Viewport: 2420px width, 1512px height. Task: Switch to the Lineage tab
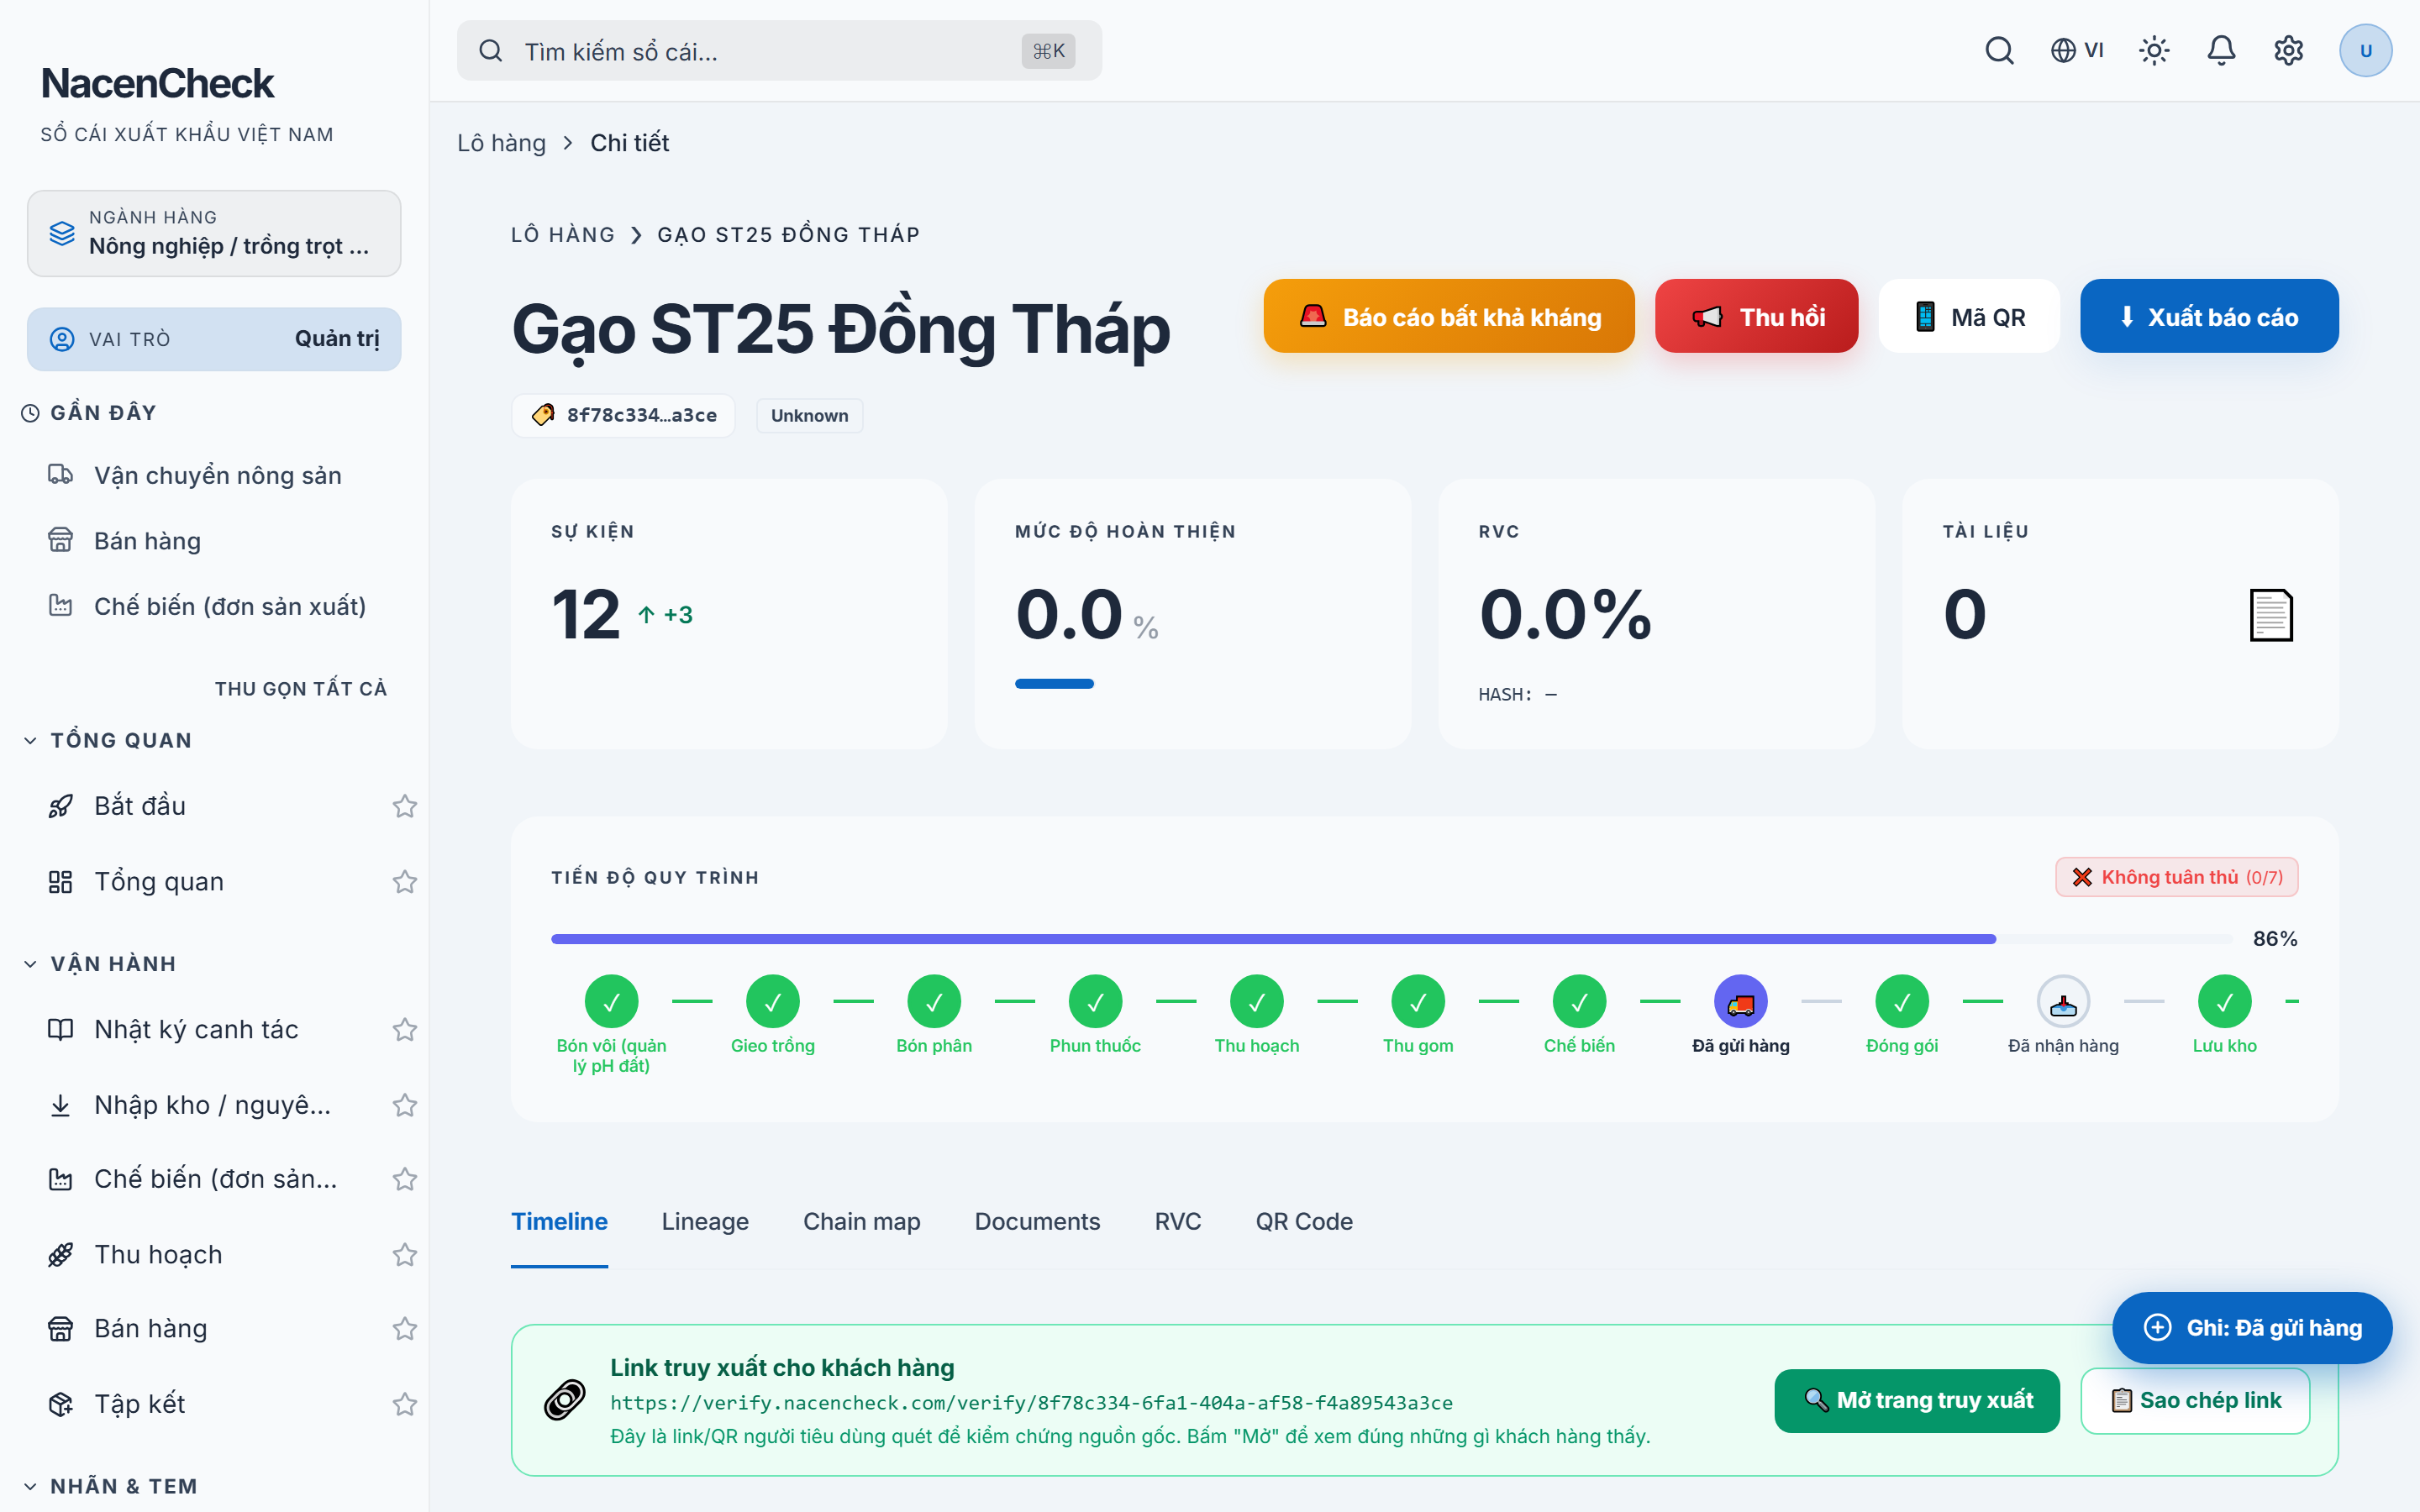705,1221
